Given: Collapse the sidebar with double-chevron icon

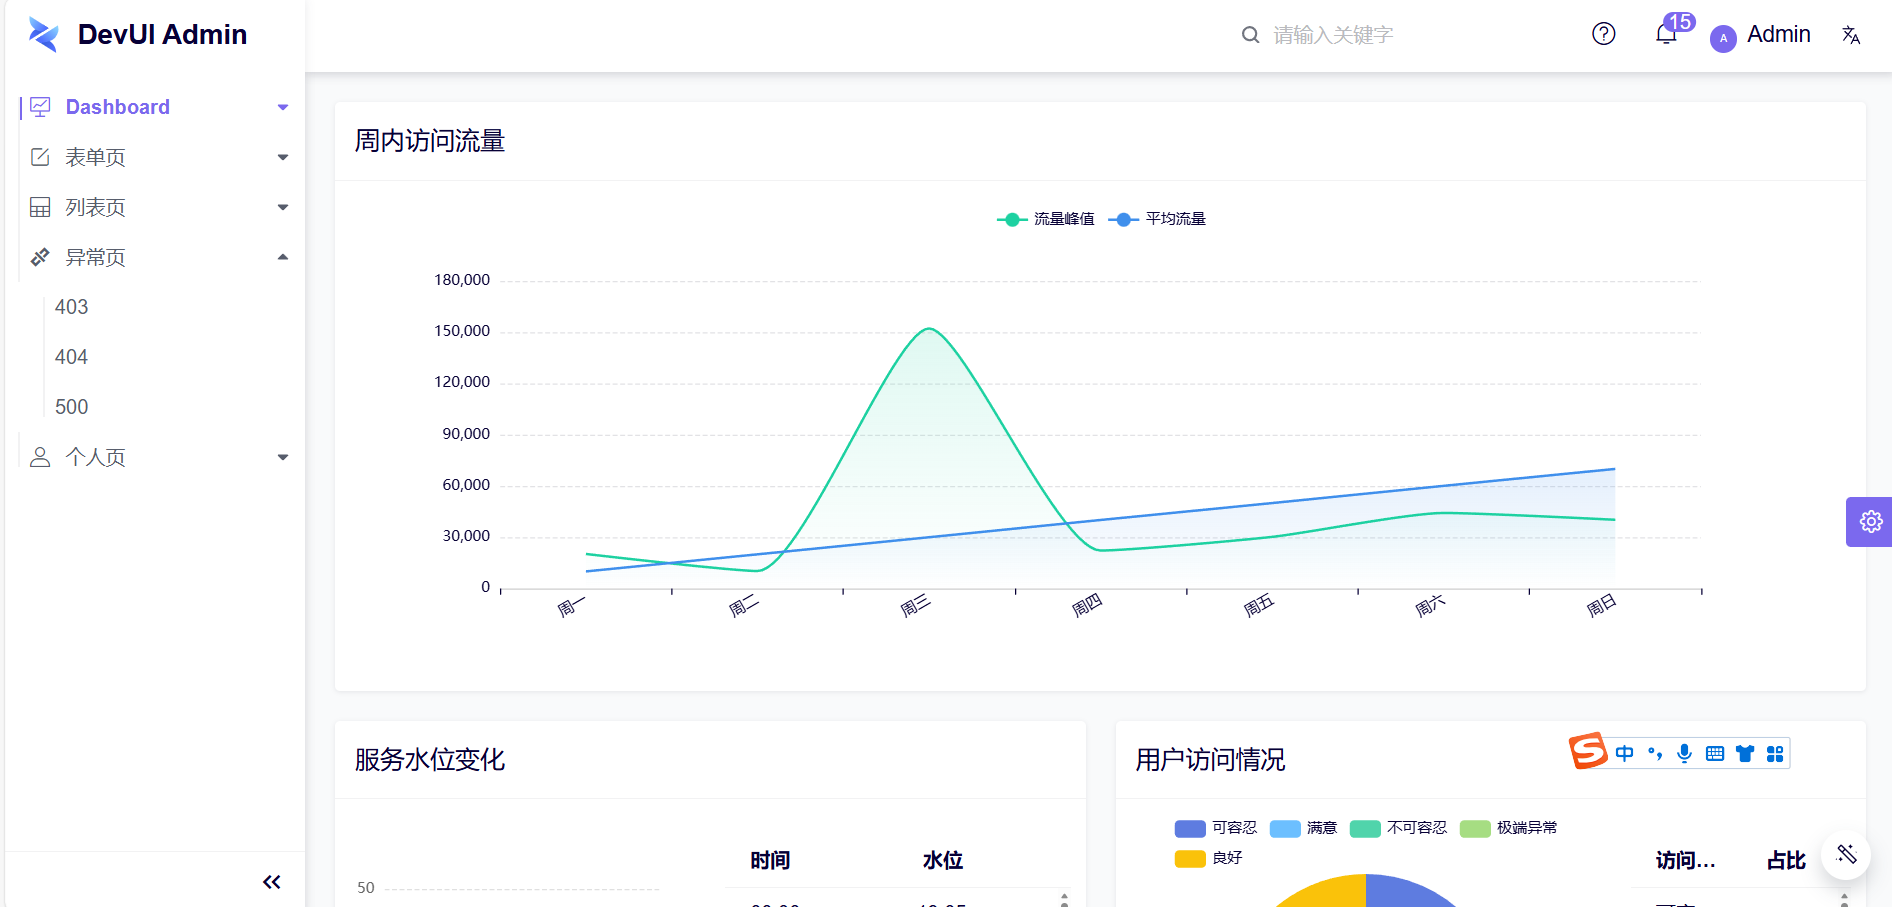Looking at the screenshot, I should click(x=272, y=882).
